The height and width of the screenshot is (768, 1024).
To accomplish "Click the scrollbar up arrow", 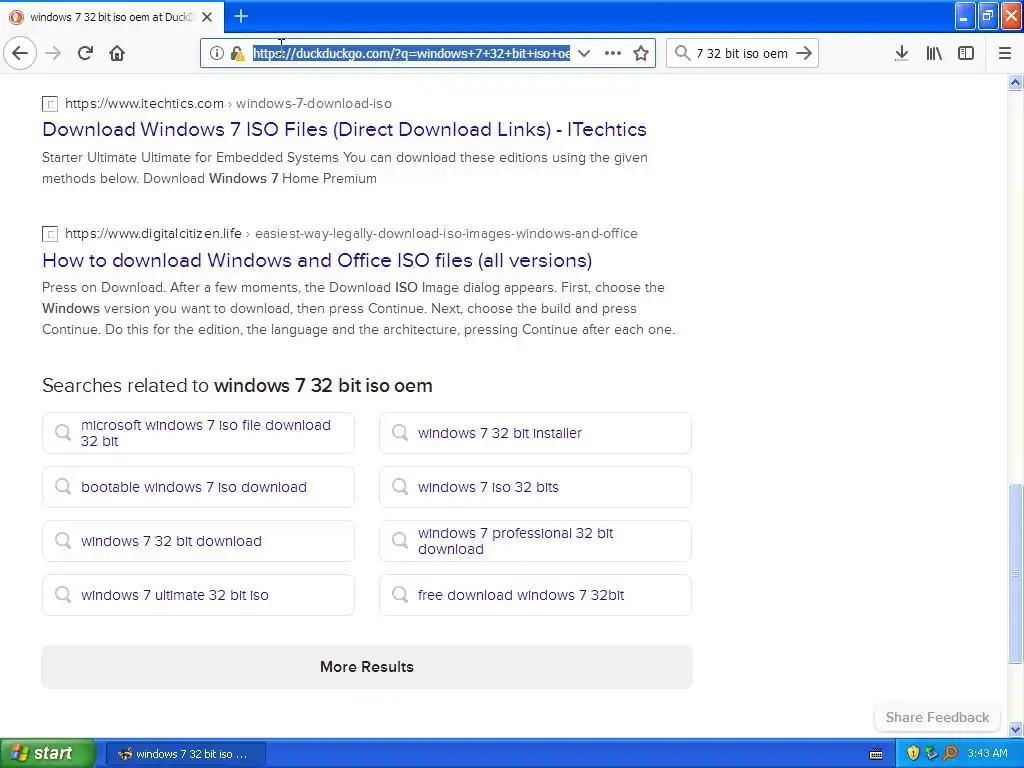I will coord(1015,82).
